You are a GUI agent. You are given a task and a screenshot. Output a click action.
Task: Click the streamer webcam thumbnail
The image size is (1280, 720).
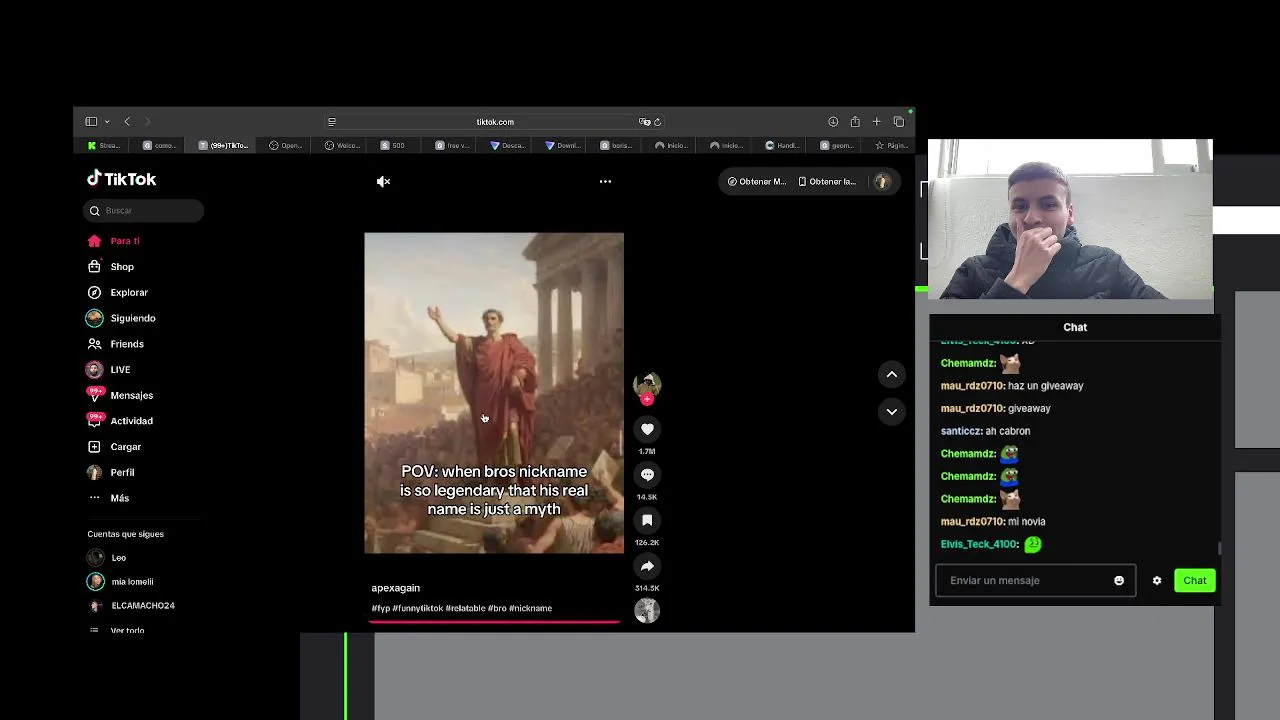pyautogui.click(x=1070, y=219)
